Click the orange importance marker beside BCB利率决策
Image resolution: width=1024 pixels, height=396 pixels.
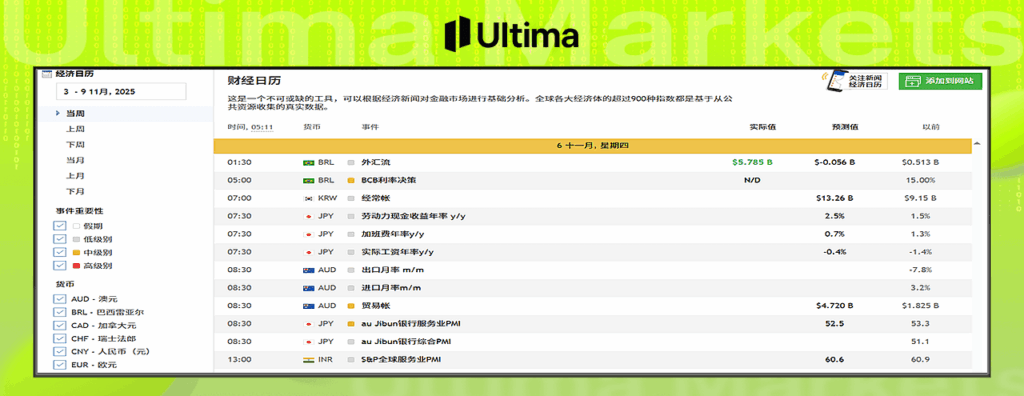351,180
